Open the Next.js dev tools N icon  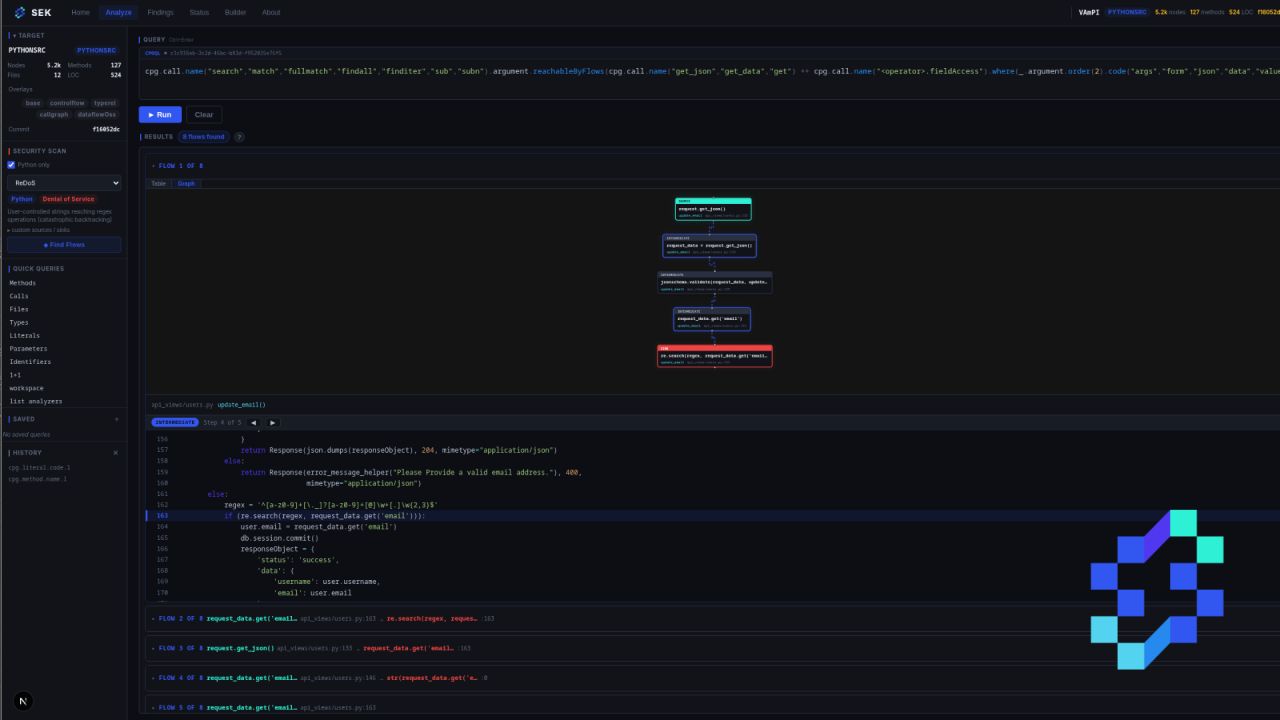[23, 701]
